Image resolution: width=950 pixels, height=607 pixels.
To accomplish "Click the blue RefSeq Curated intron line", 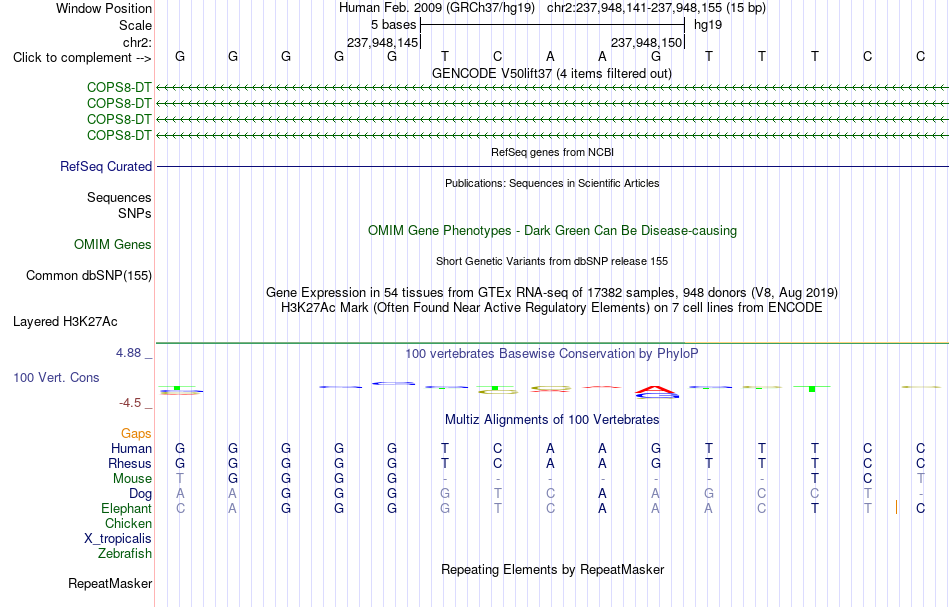I will (552, 166).
